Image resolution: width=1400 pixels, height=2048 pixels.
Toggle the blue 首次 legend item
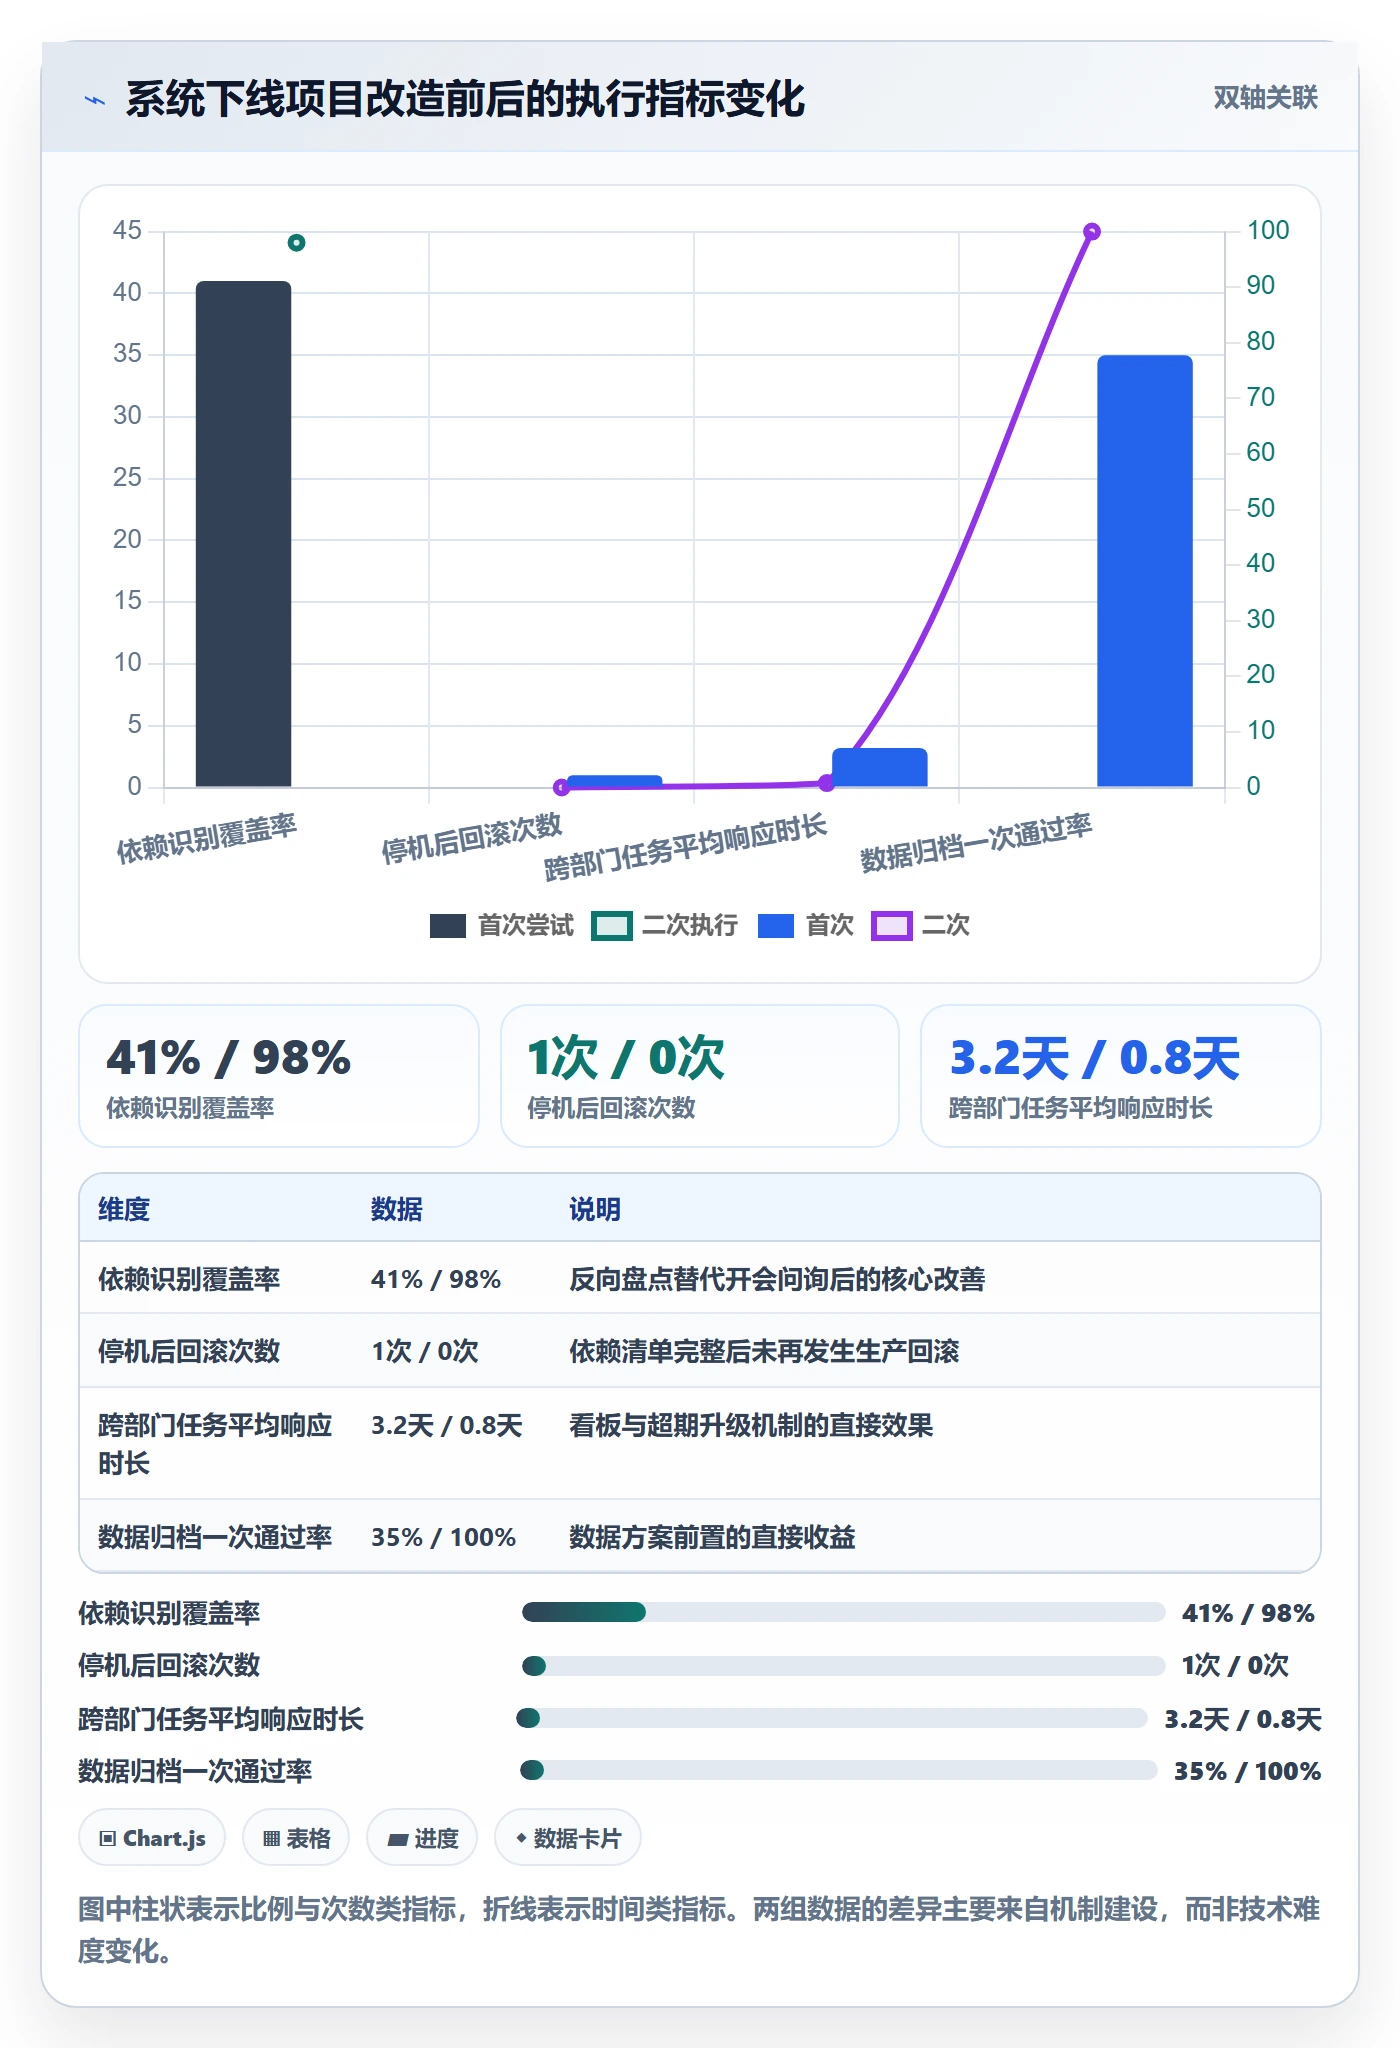tap(806, 926)
